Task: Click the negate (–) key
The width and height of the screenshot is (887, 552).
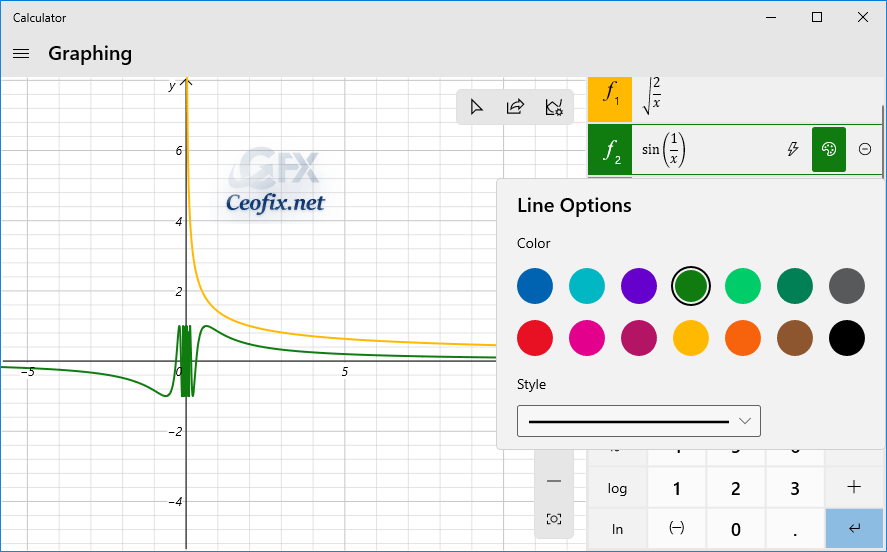Action: point(677,529)
